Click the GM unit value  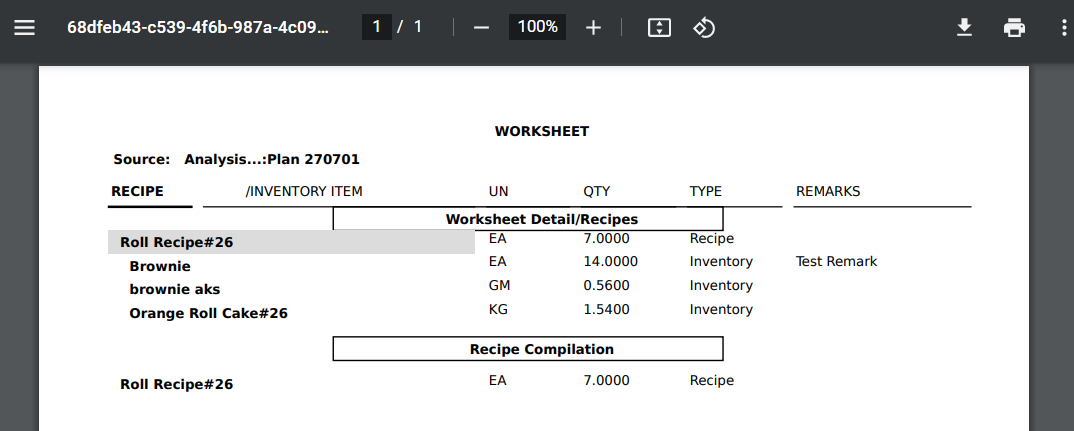click(x=499, y=285)
